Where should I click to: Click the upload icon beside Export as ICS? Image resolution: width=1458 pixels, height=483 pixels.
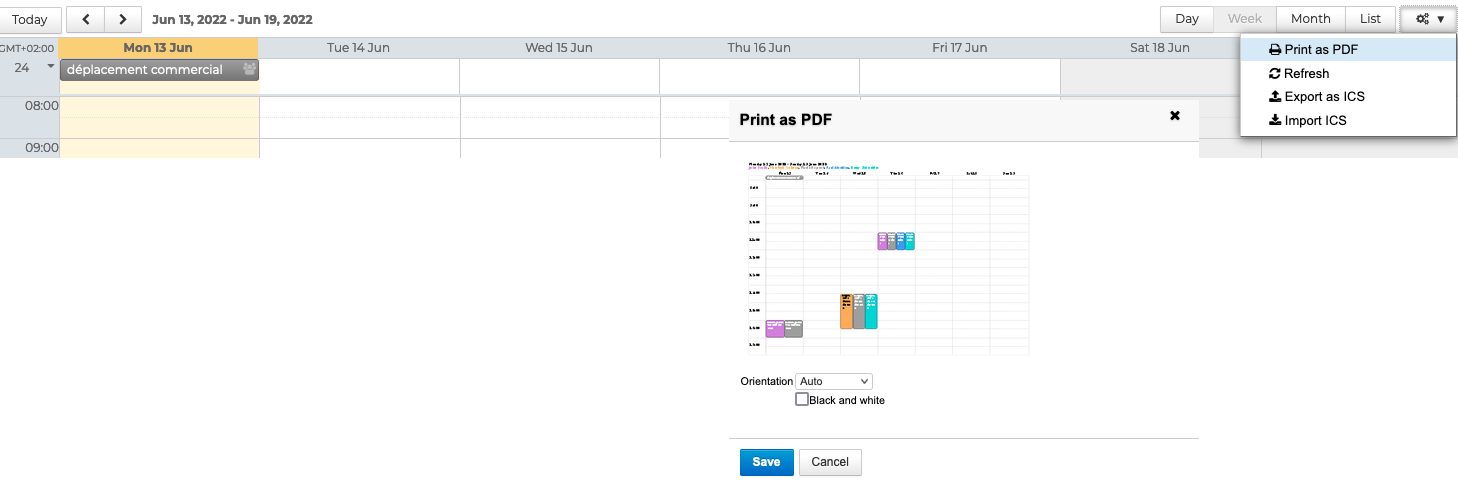(x=1274, y=97)
